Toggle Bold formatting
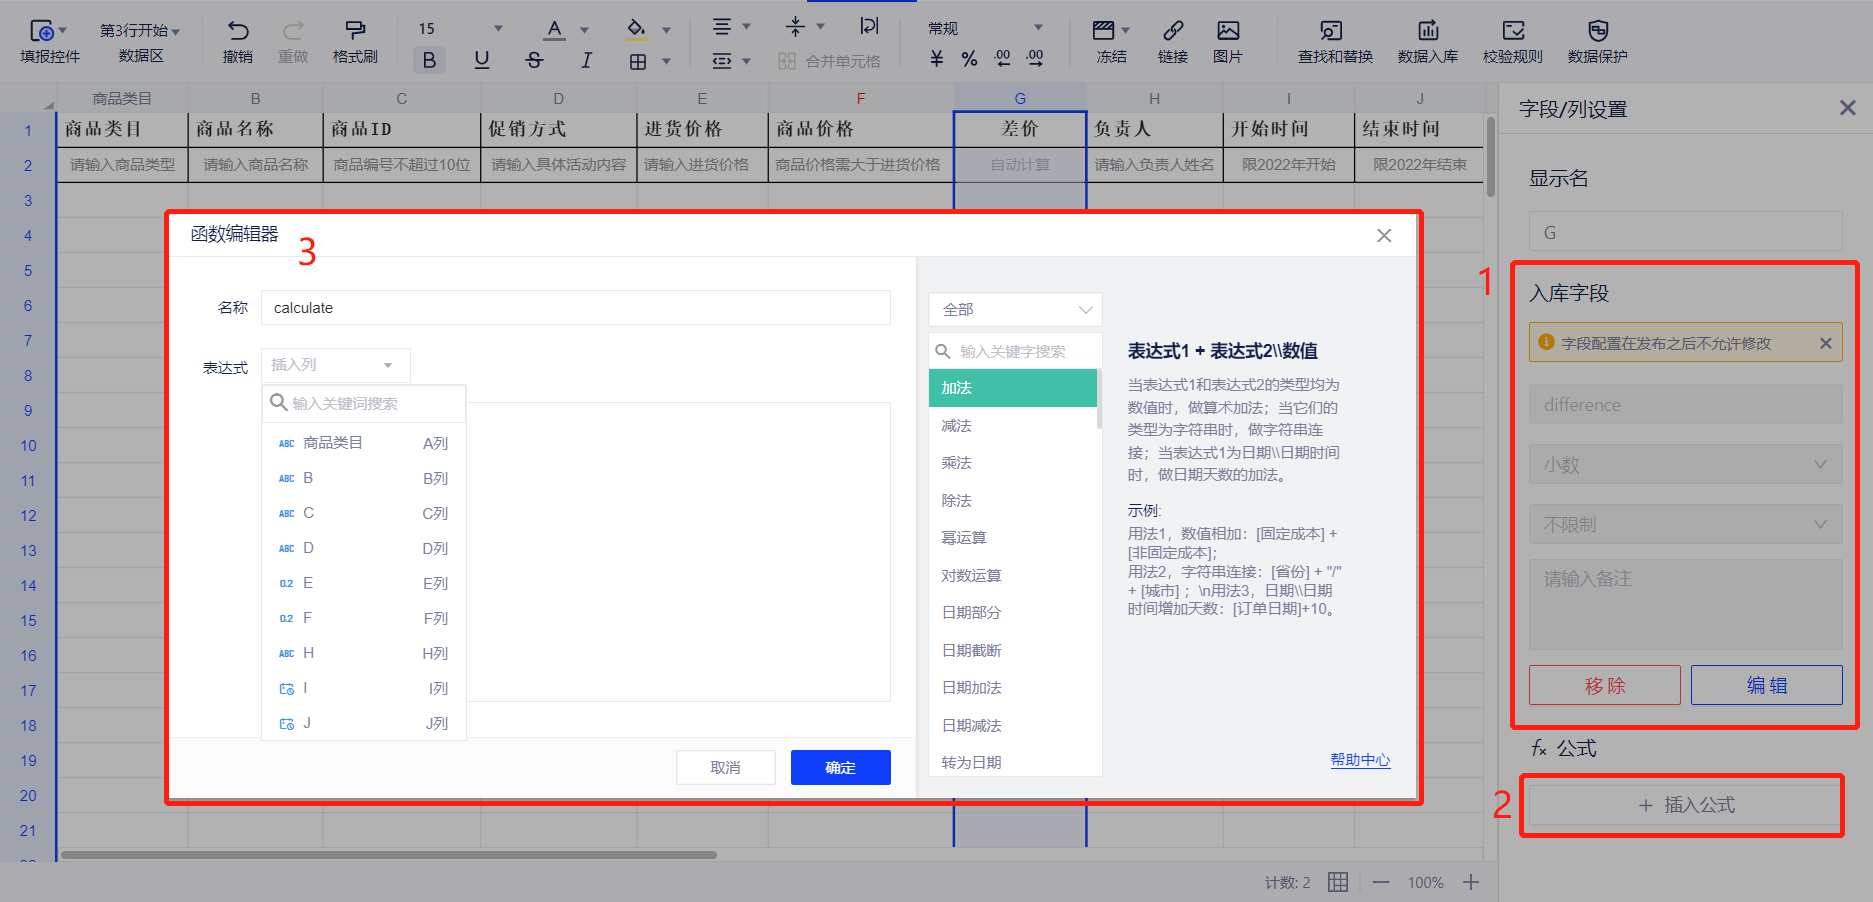 click(x=429, y=60)
